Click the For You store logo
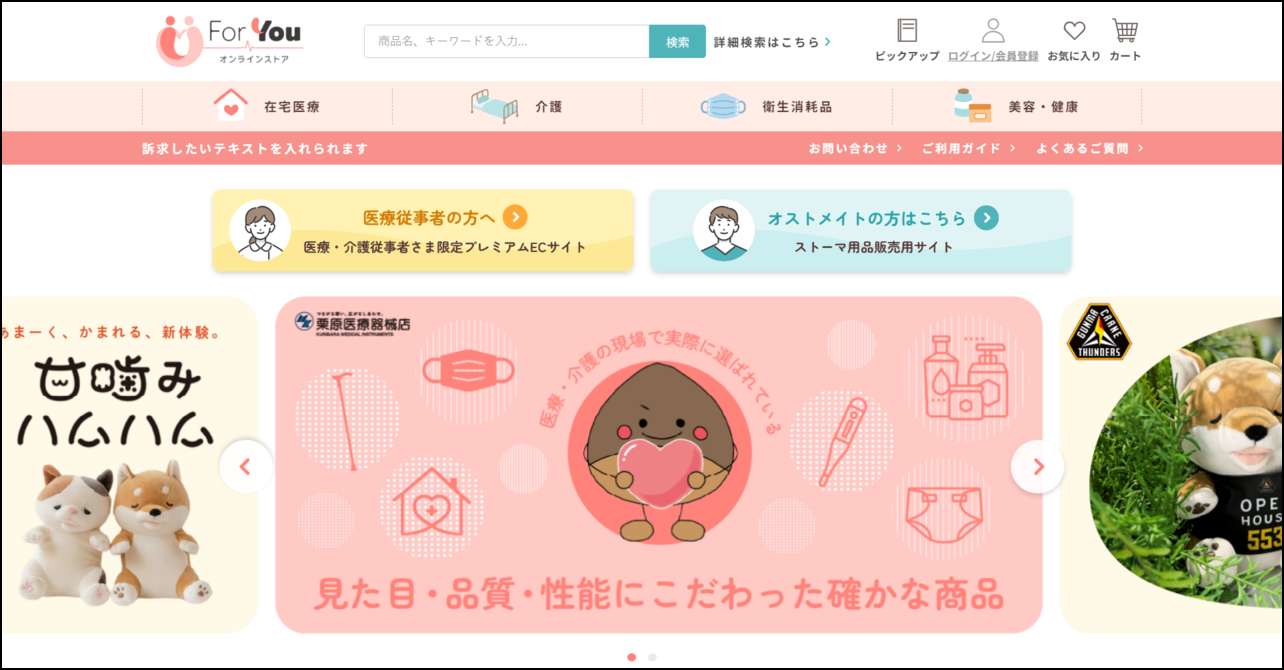Screen dimensions: 1284x670 229,41
